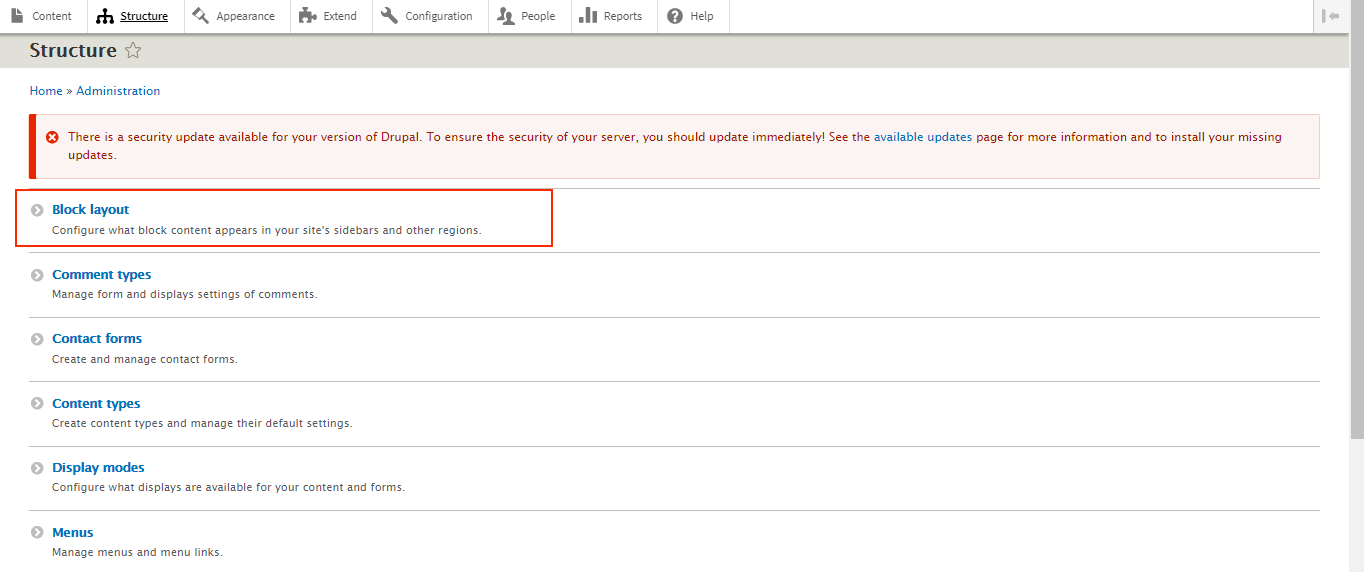Add Structure page to shortcuts star
The image size is (1364, 572).
tap(132, 51)
